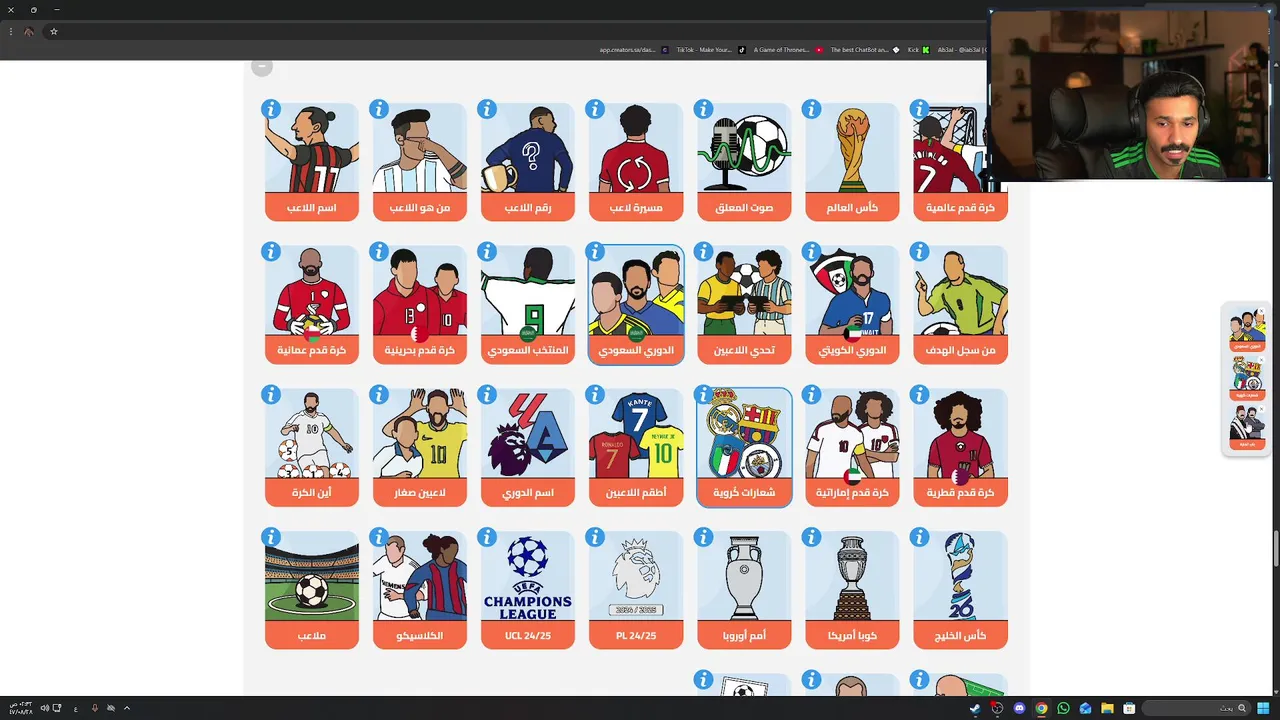This screenshot has width=1280, height=720.
Task: Choose the رقم اللاعب category card
Action: 528,162
